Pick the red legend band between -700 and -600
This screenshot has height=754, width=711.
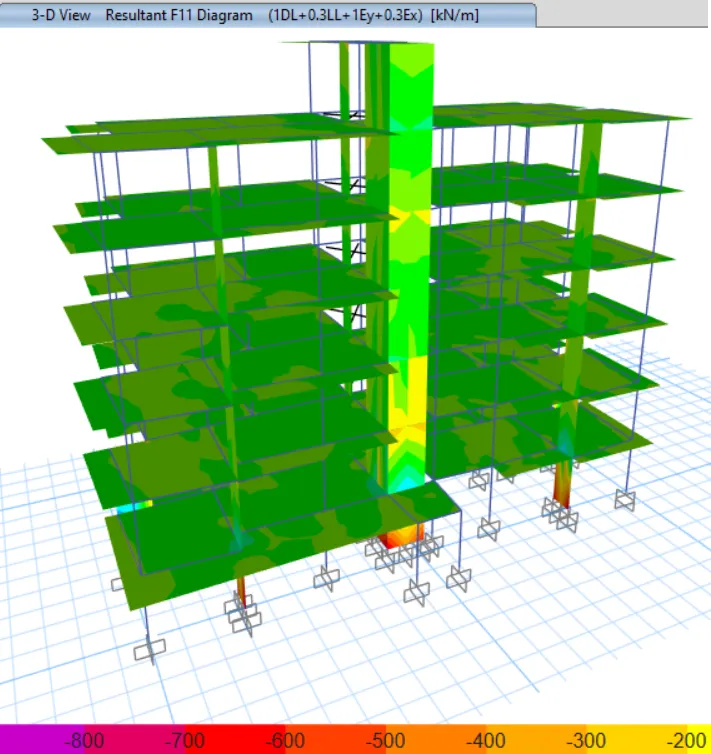[x=235, y=740]
